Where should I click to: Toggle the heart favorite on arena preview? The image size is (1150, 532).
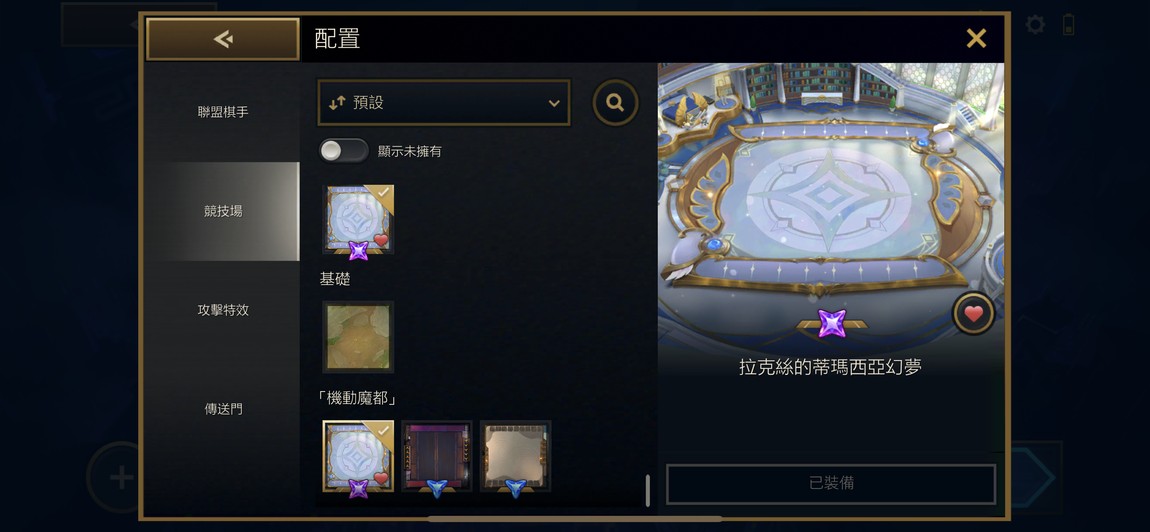click(973, 314)
